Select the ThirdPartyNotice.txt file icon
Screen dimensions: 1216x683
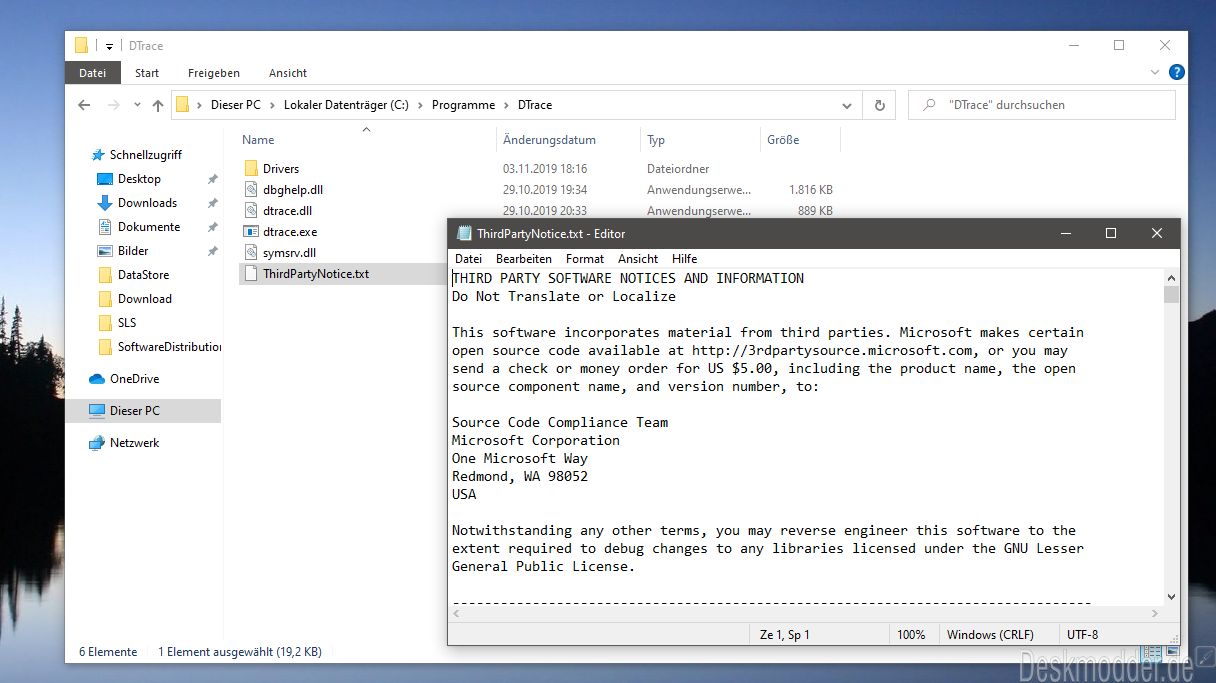(x=252, y=274)
